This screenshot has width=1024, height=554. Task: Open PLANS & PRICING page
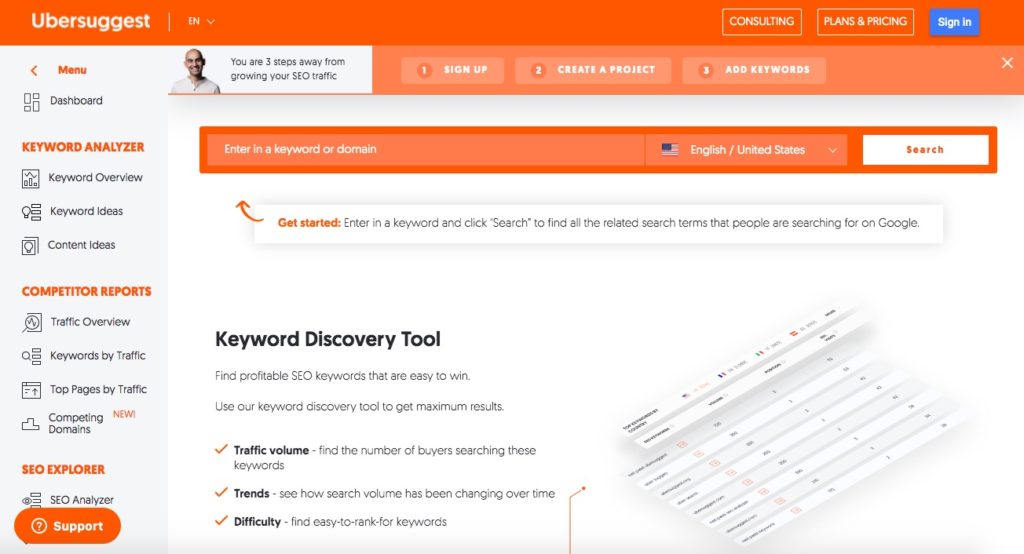(x=865, y=22)
